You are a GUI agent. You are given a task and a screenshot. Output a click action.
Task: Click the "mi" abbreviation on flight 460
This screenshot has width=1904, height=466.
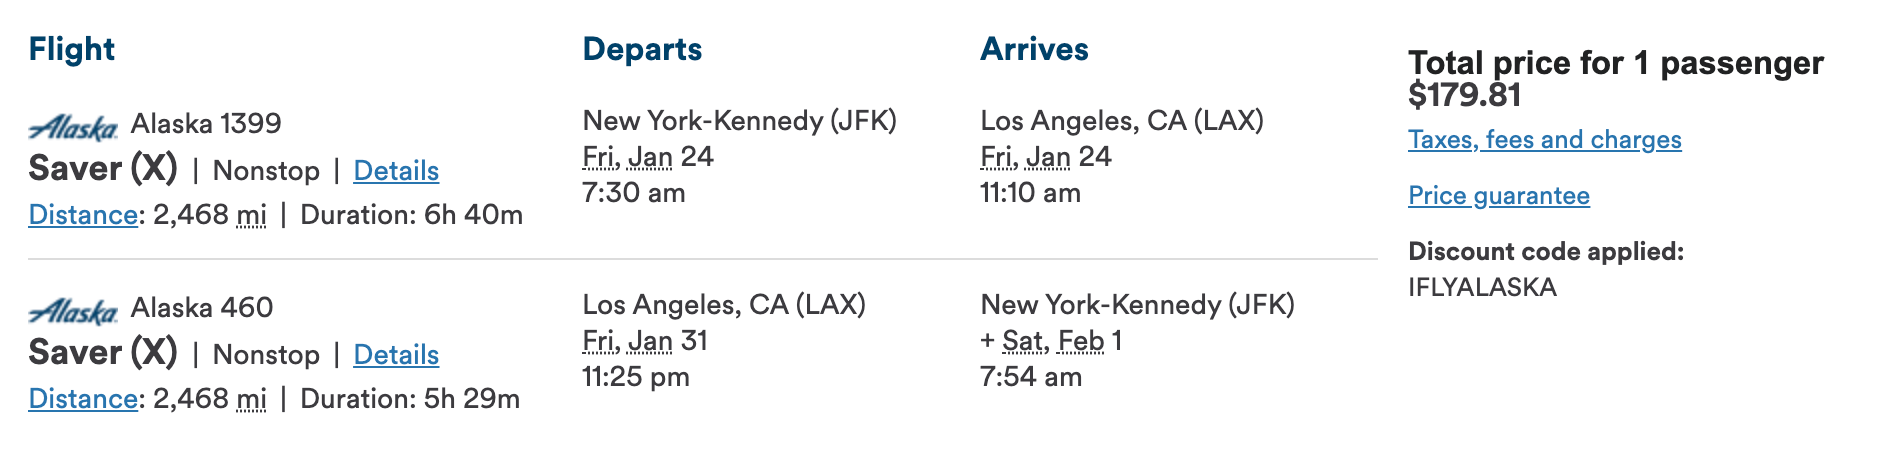(251, 399)
